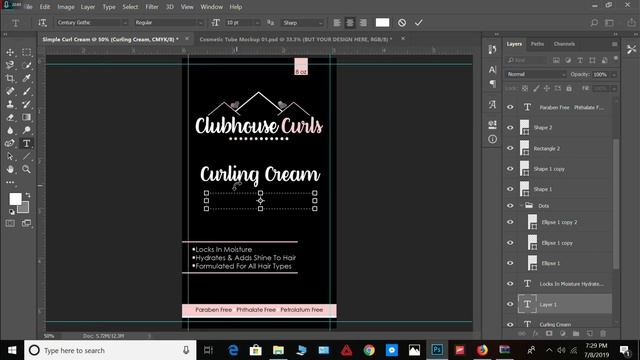
Task: Select the Path Selection tool
Action: (10, 156)
